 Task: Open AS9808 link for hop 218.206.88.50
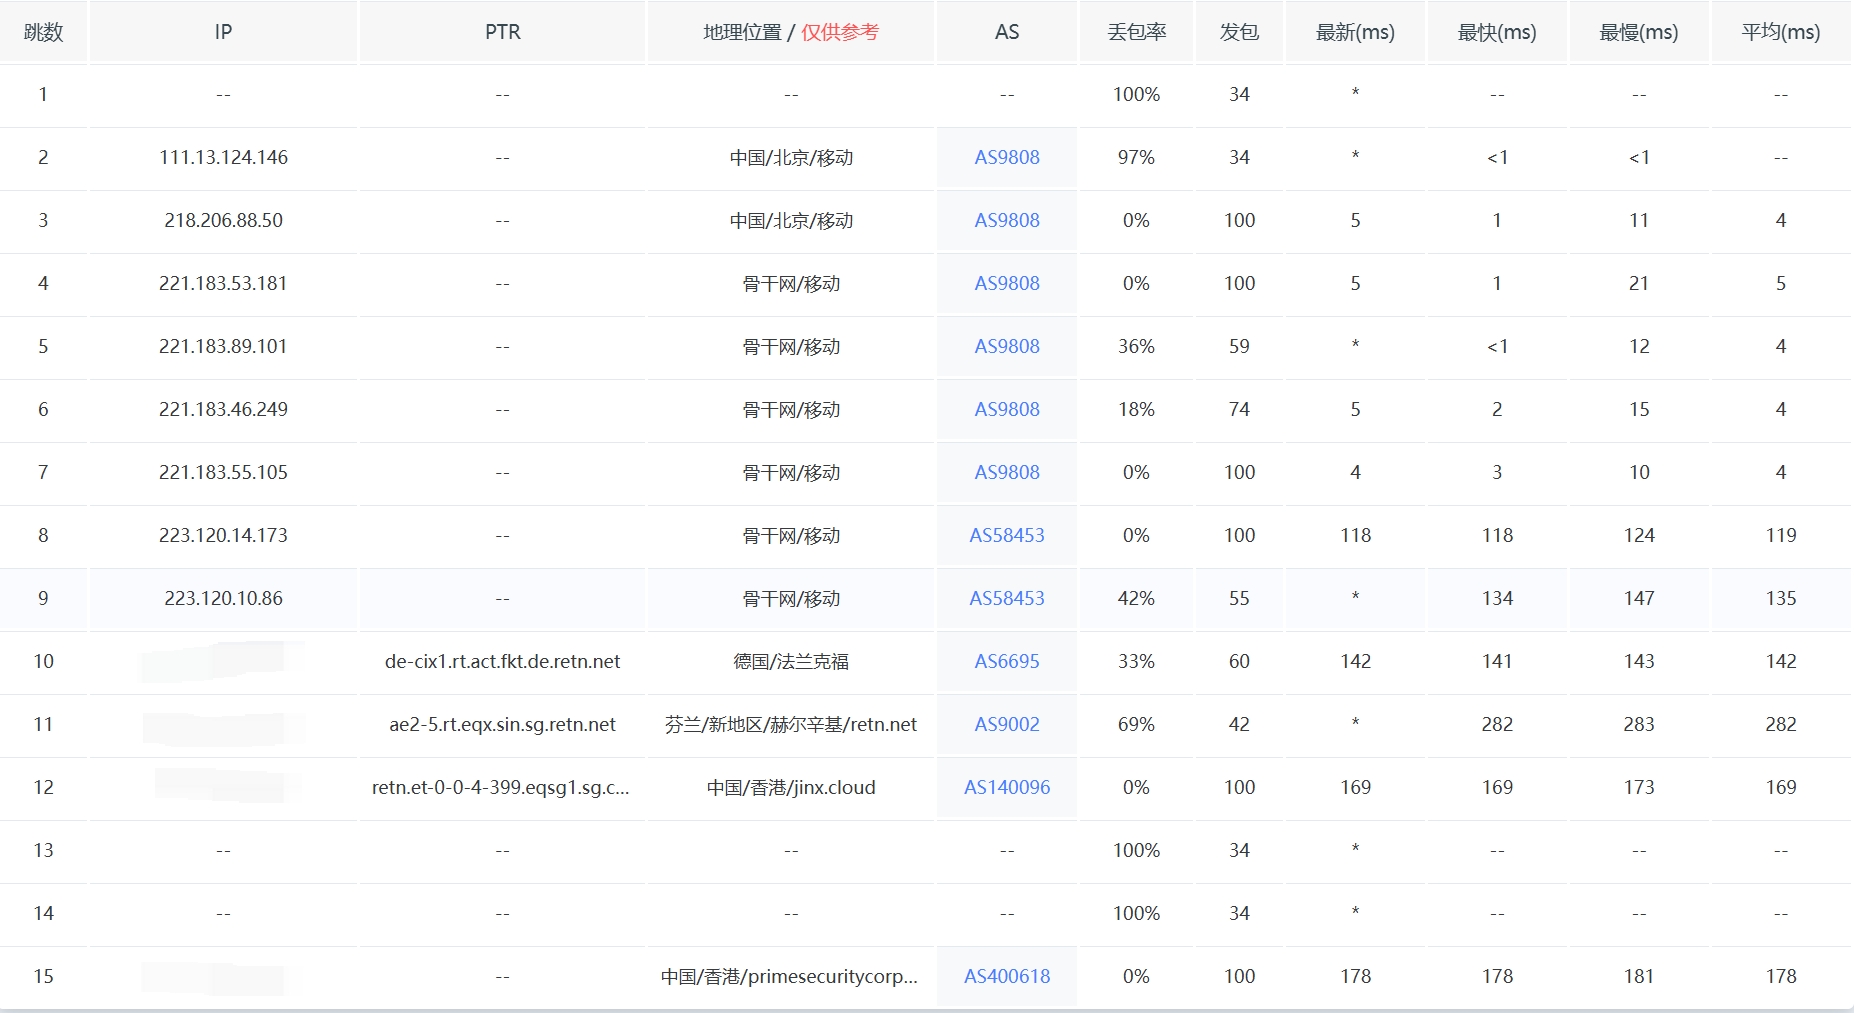tap(1007, 220)
